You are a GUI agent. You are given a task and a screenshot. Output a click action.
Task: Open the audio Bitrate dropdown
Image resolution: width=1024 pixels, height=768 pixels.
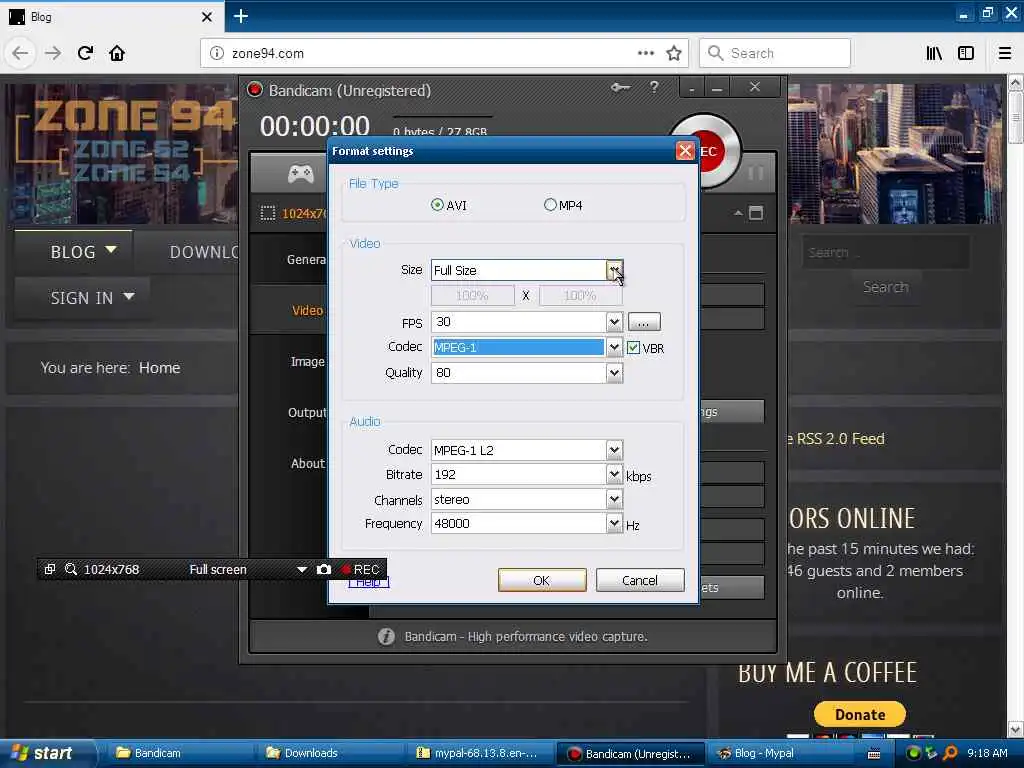coord(614,474)
